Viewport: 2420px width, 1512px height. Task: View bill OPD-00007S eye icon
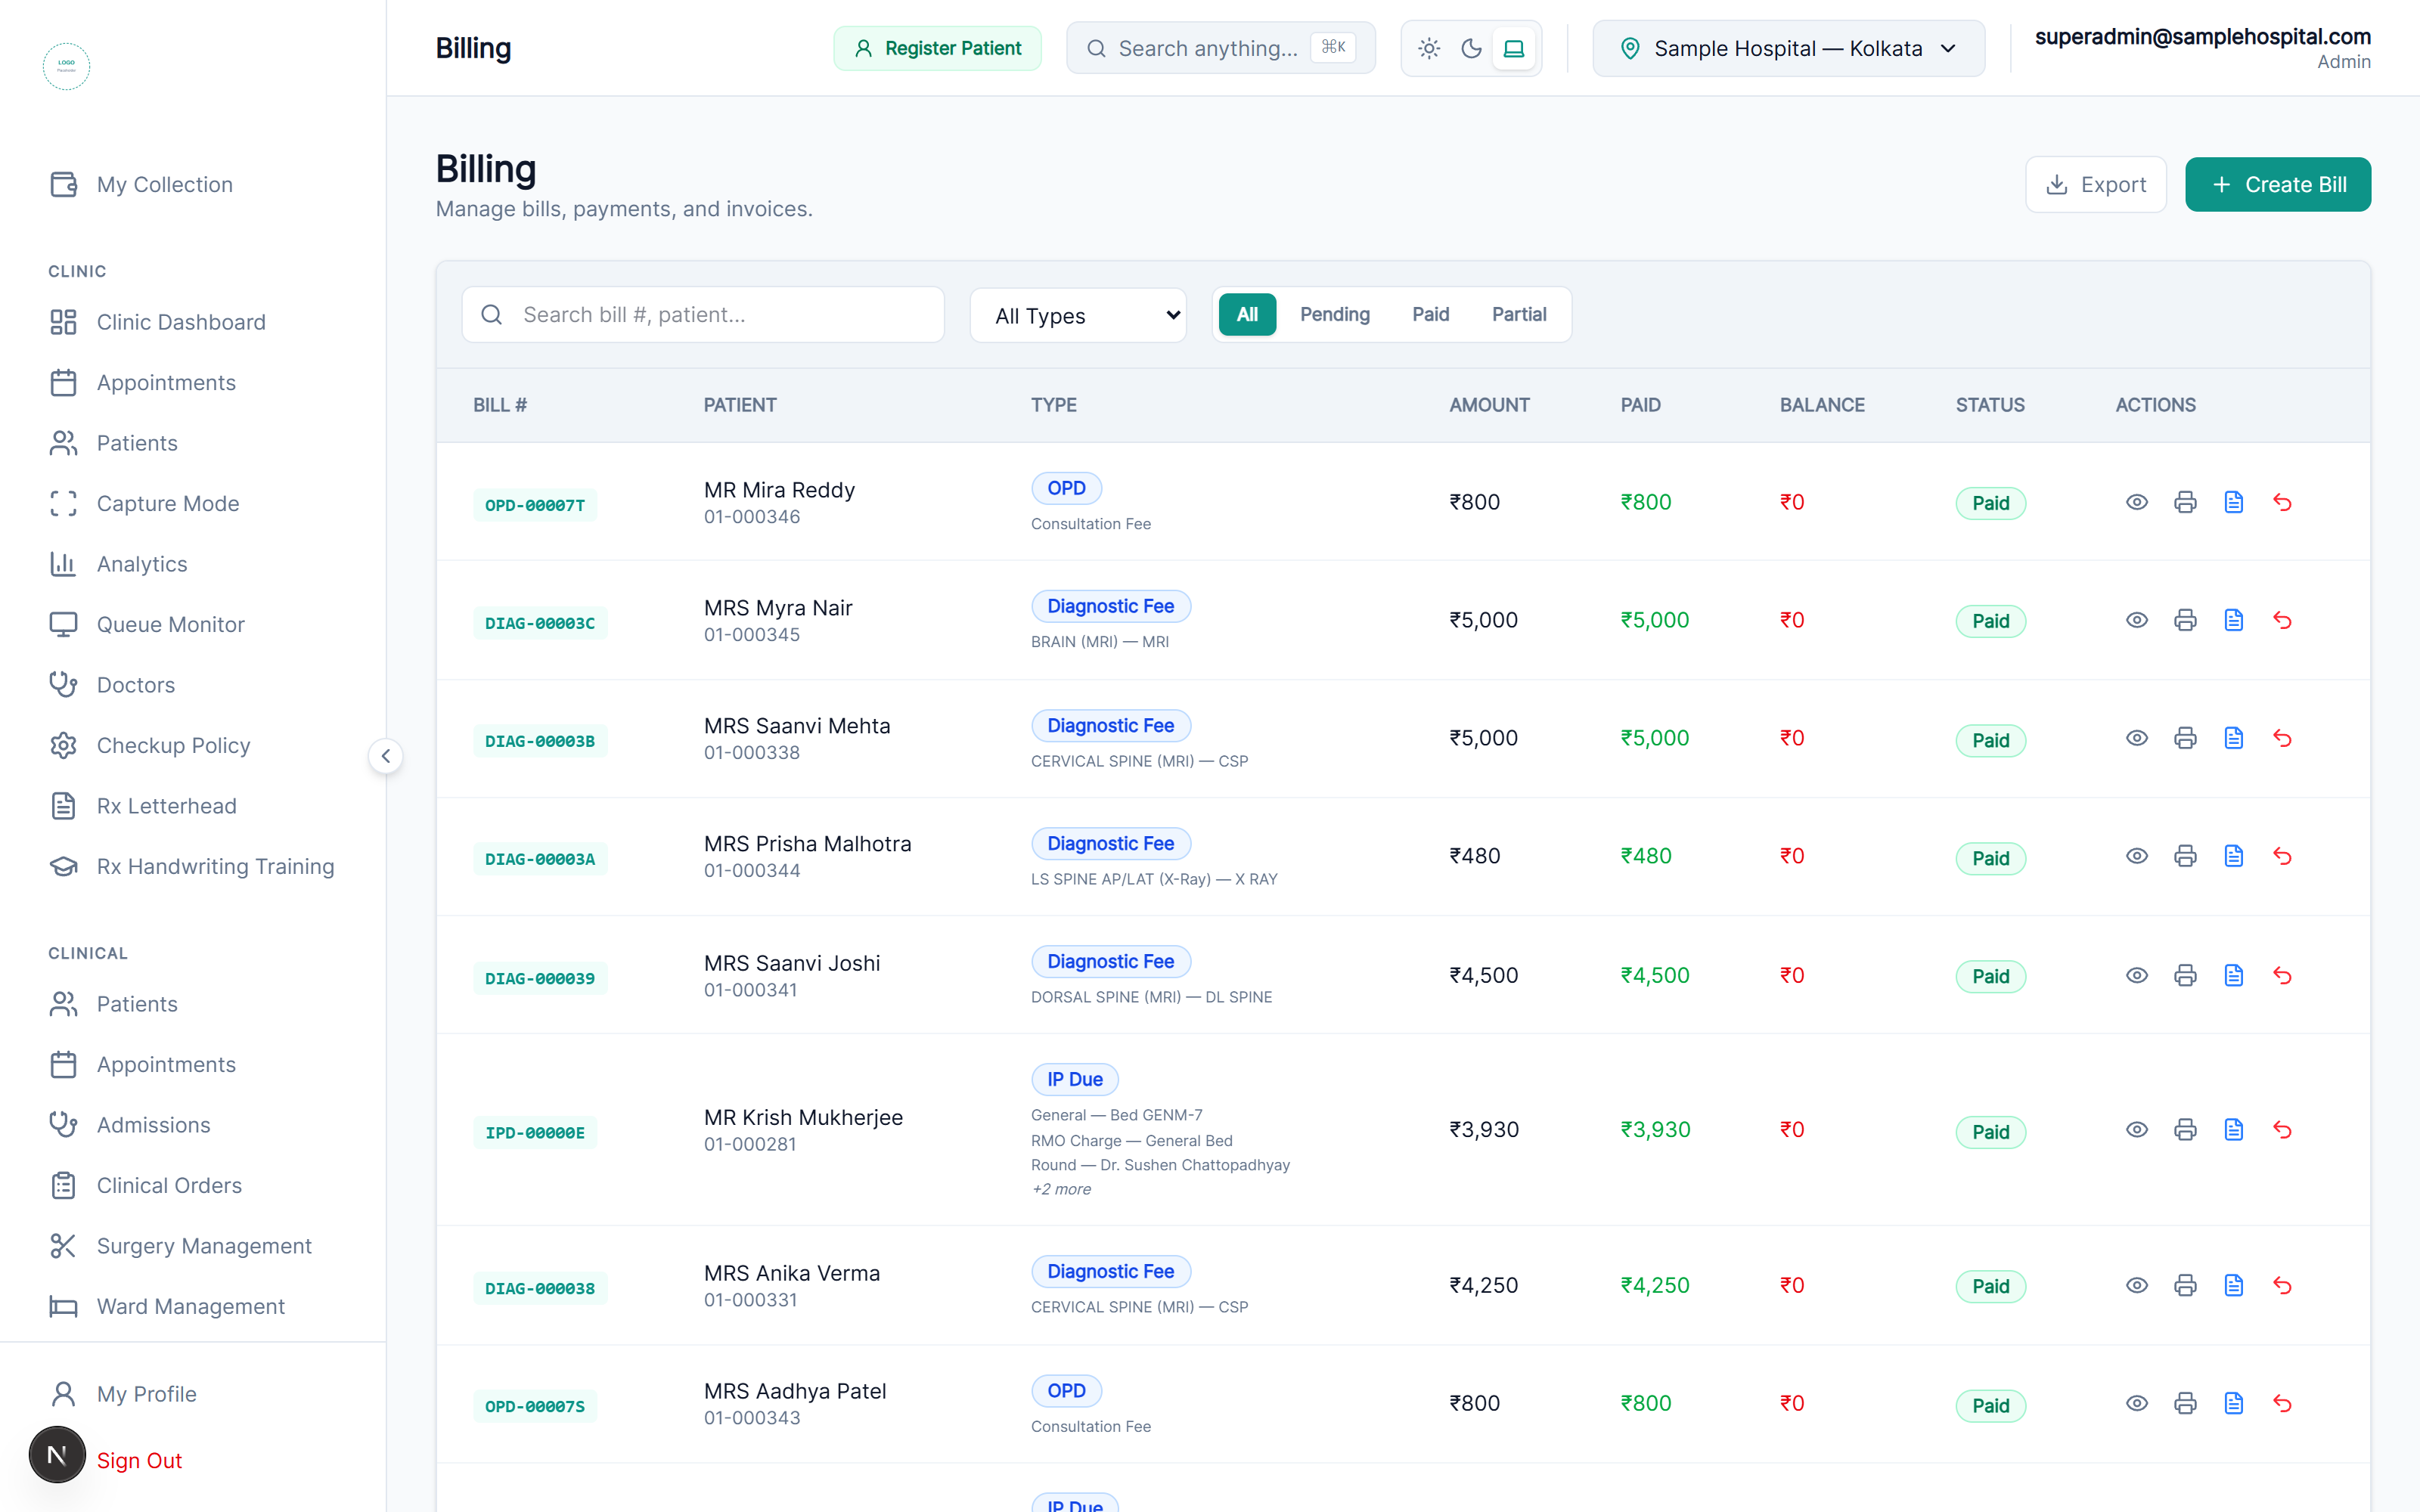tap(2136, 1403)
